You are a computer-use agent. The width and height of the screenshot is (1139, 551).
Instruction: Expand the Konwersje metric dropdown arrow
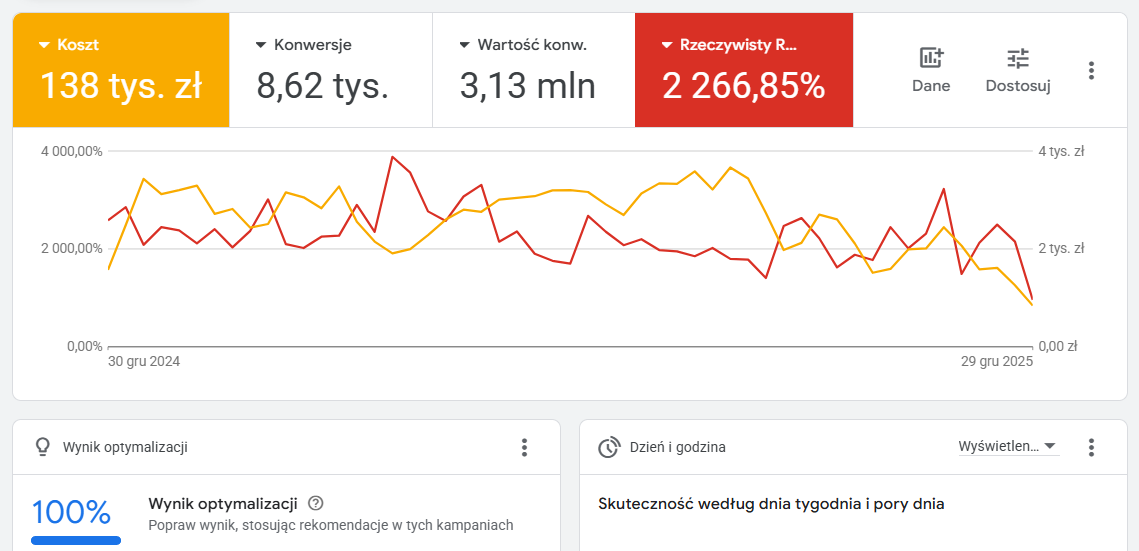click(x=262, y=45)
